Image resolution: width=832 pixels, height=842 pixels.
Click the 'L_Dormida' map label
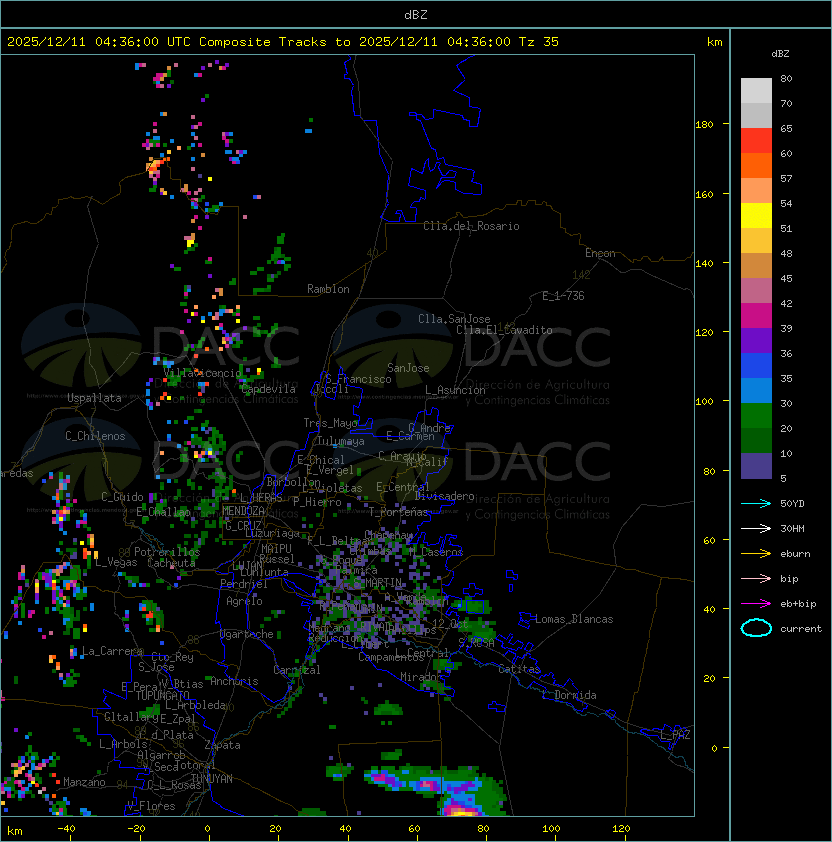point(569,695)
